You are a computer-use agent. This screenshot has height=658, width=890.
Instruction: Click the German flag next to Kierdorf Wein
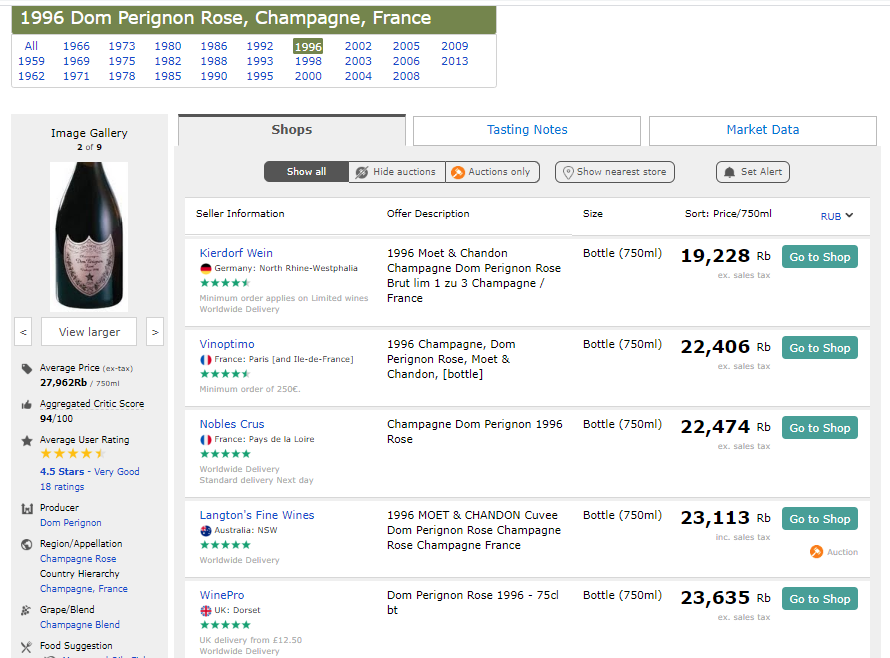pos(205,269)
